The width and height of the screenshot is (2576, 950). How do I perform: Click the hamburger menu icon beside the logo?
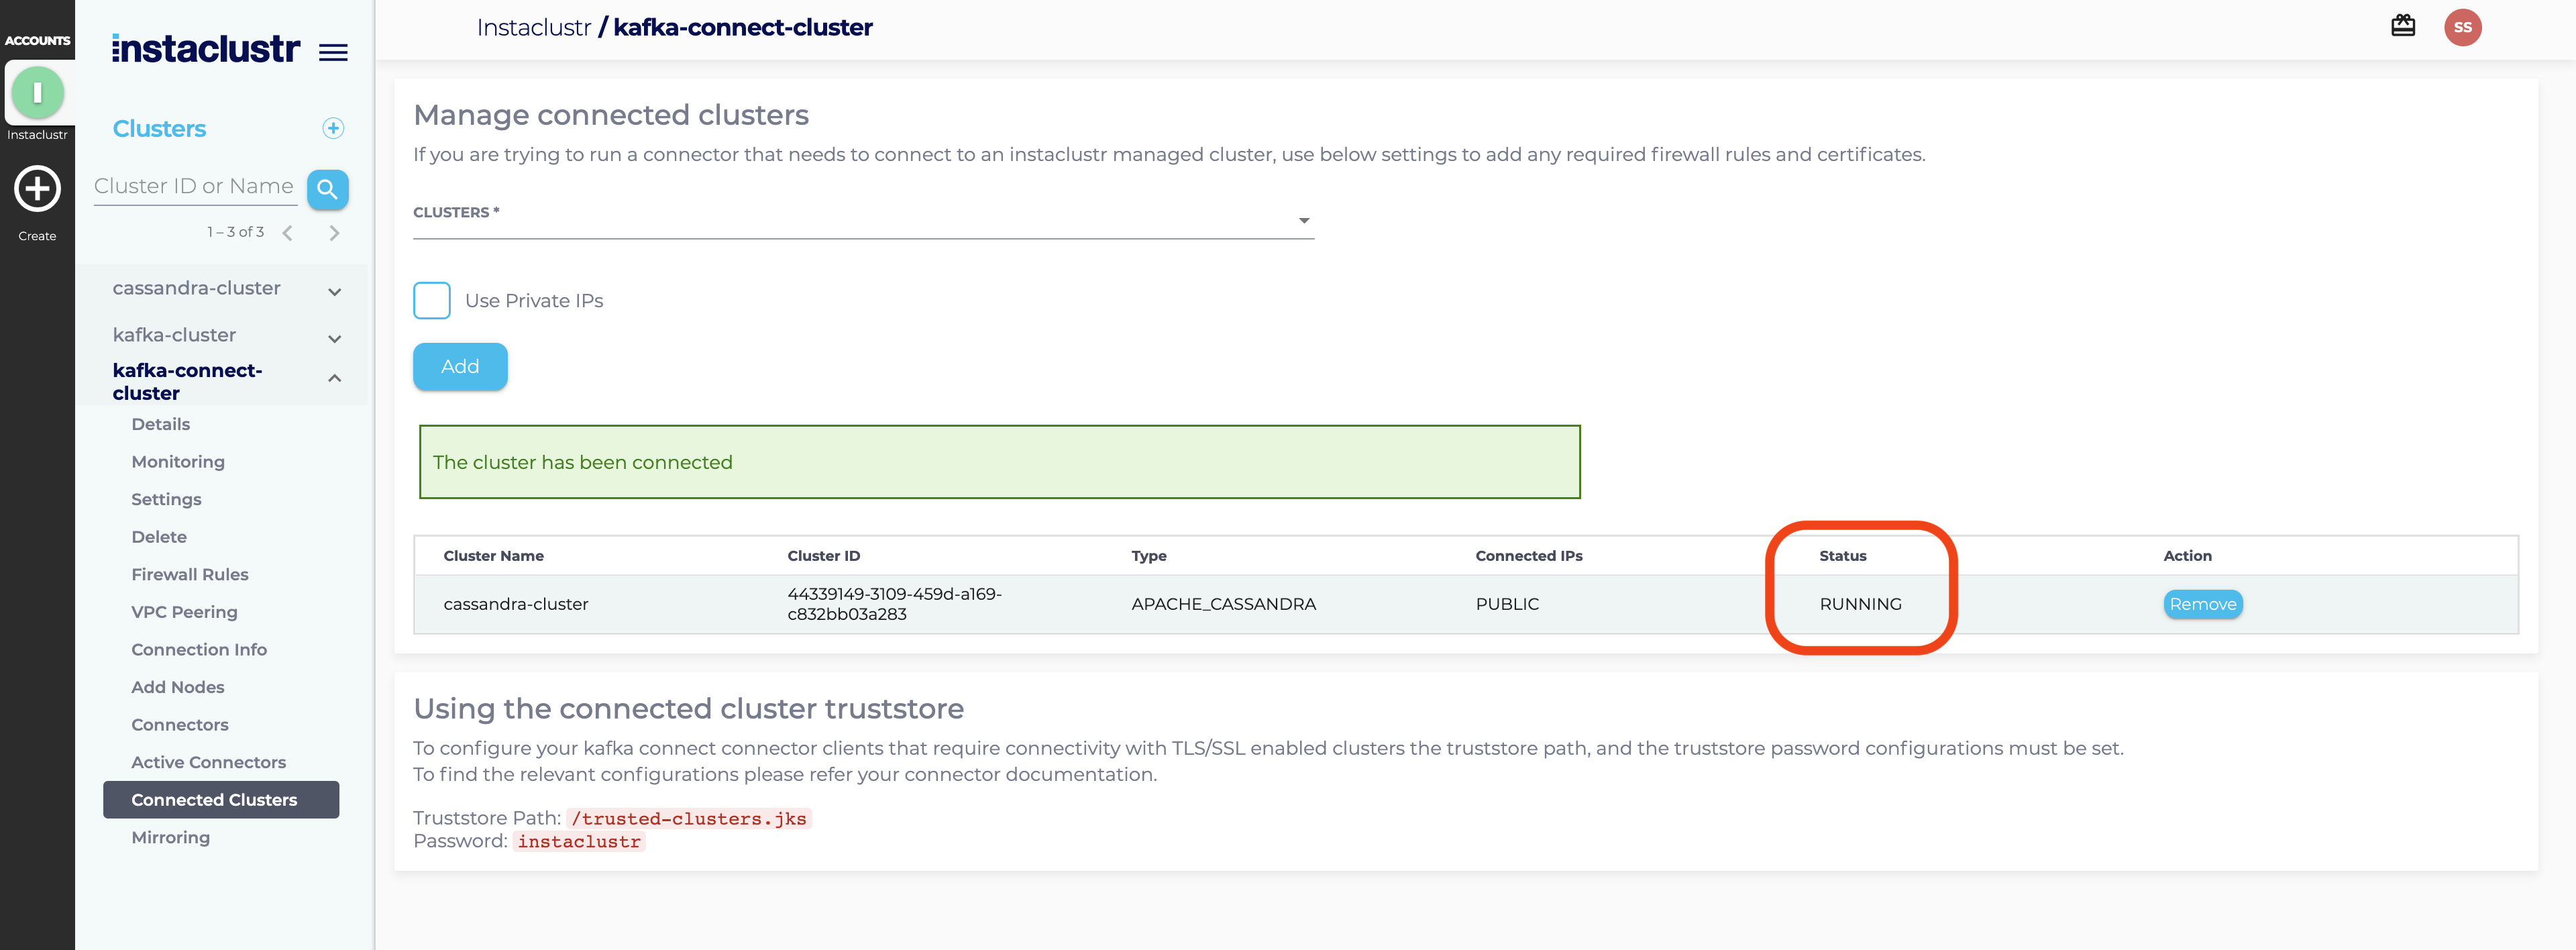[x=333, y=52]
